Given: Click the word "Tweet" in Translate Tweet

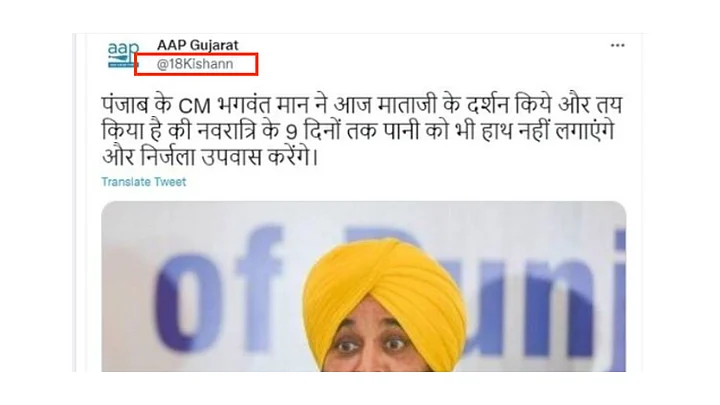Looking at the screenshot, I should point(170,182).
